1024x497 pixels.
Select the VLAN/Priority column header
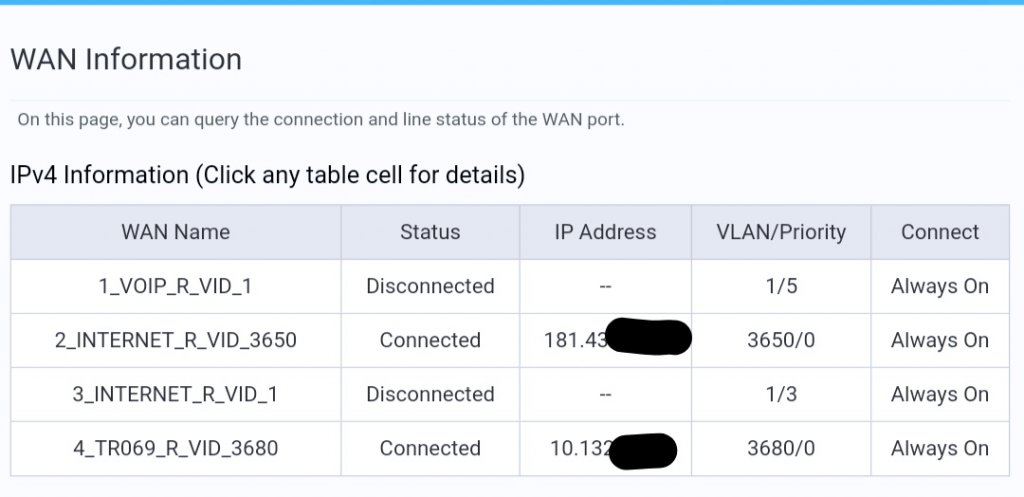click(781, 232)
